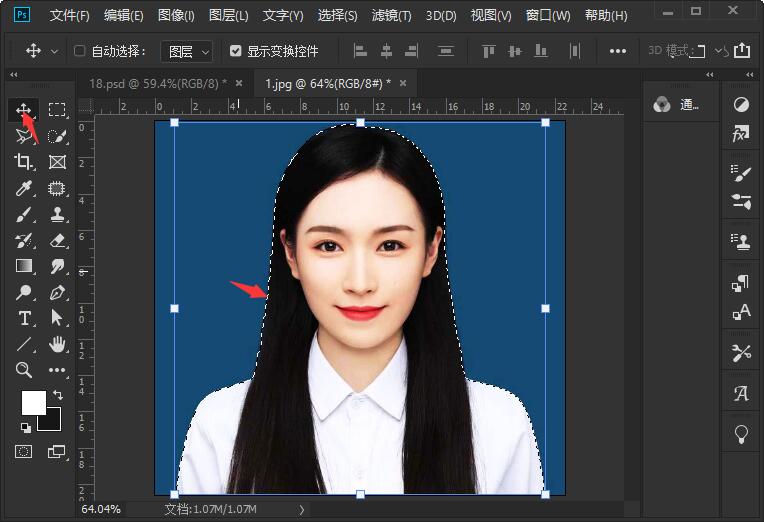Viewport: 764px width, 522px height.
Task: Pick the Horizontal Type tool
Action: 24,318
